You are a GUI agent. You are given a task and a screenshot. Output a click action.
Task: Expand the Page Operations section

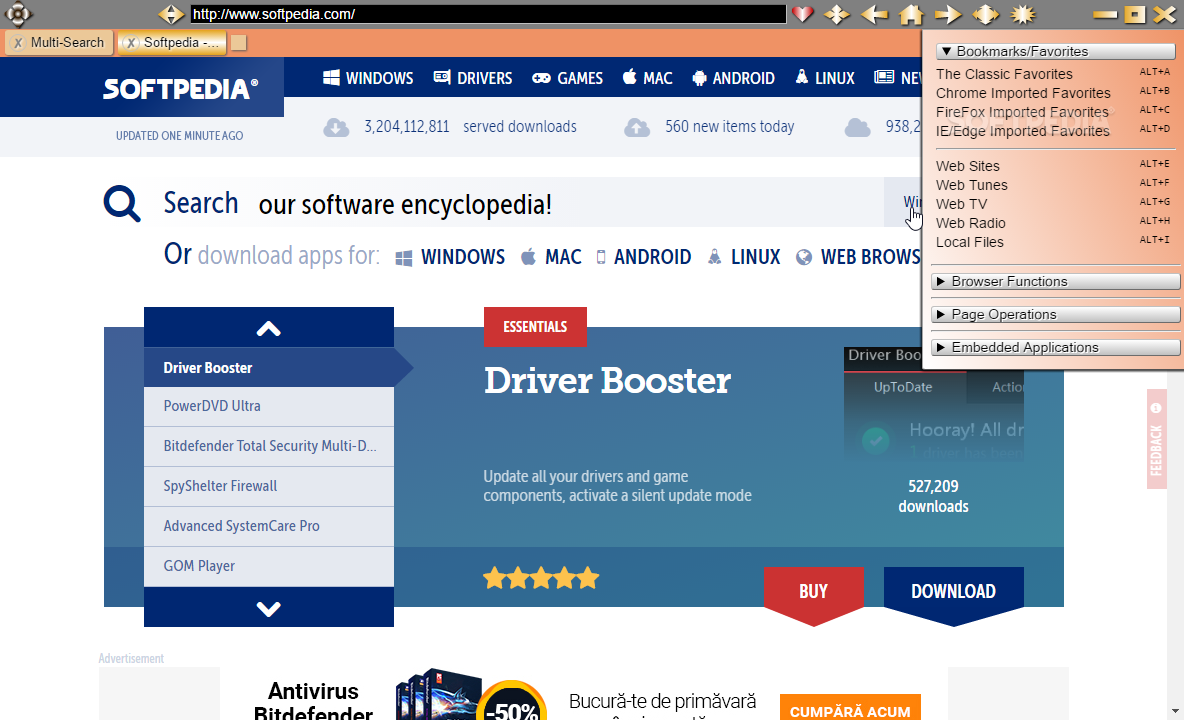coord(1055,314)
